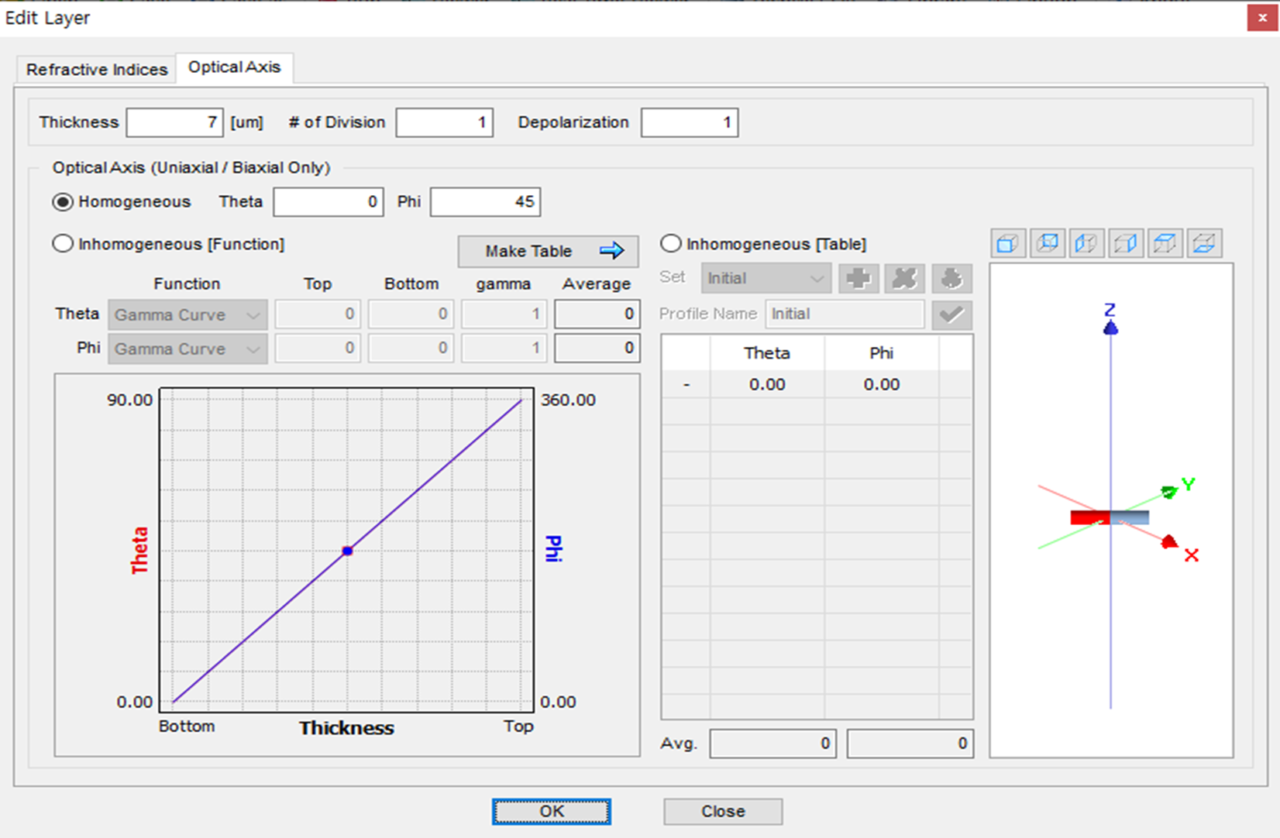Screen dimensions: 1280x838
Task: Open the Set Initial dropdown
Action: [767, 278]
